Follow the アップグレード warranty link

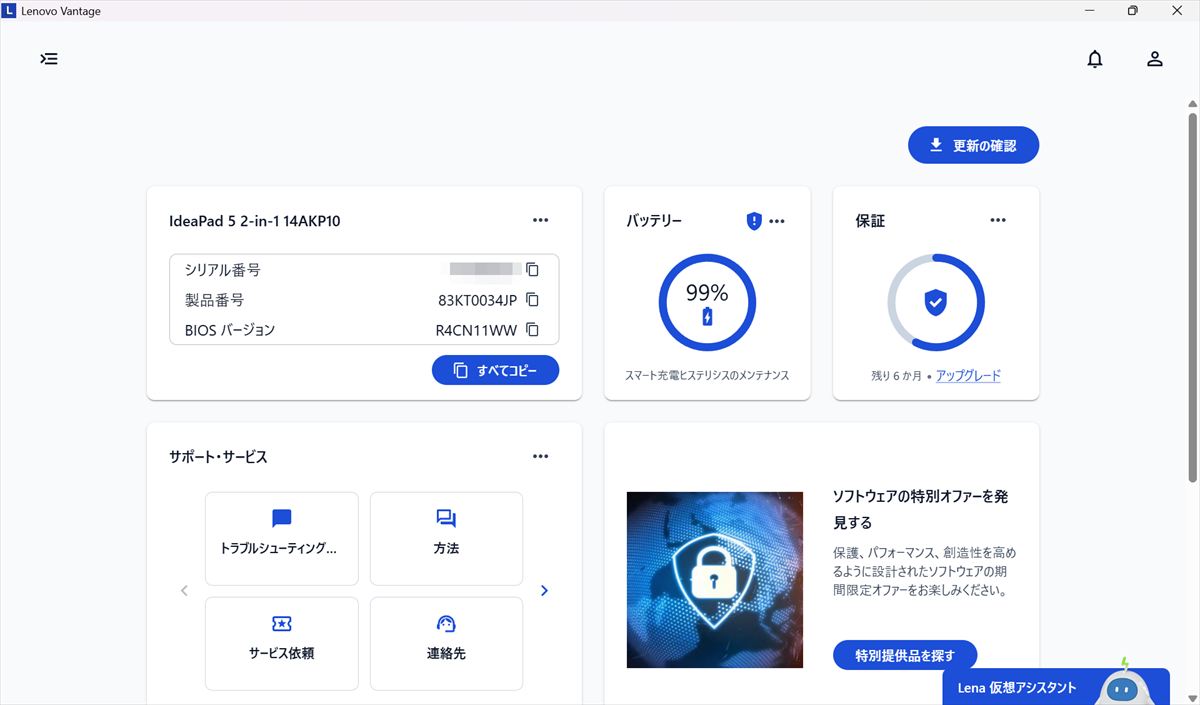[968, 376]
